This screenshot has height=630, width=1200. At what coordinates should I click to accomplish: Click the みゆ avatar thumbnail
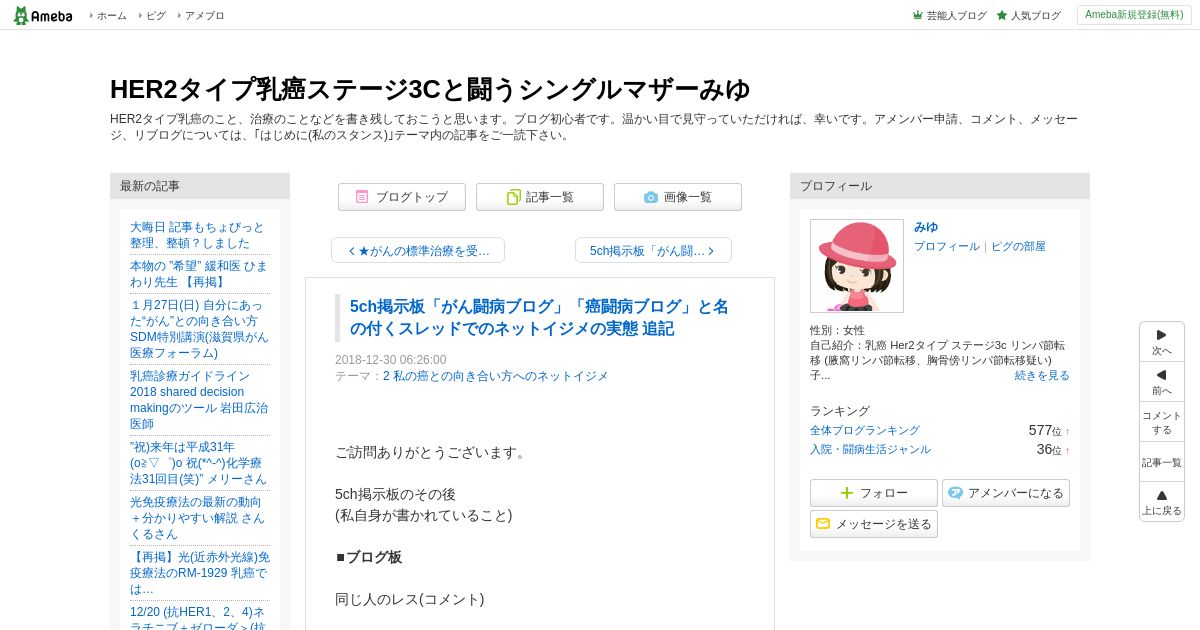[857, 266]
